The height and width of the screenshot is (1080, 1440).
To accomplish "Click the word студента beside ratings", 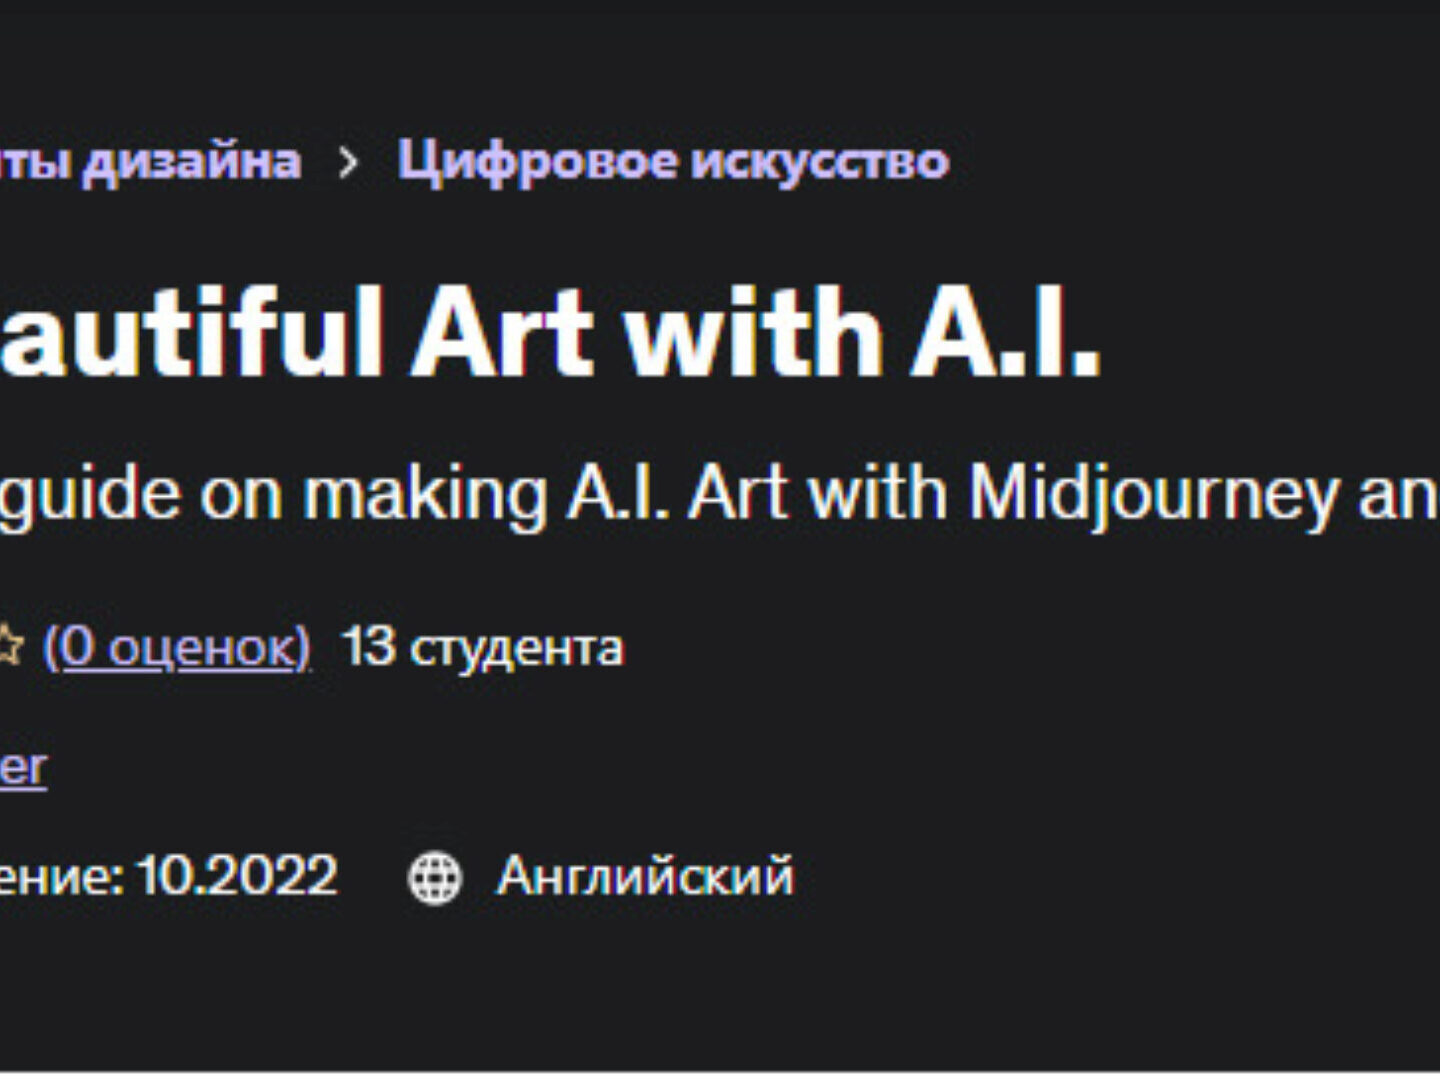I will click(x=517, y=648).
